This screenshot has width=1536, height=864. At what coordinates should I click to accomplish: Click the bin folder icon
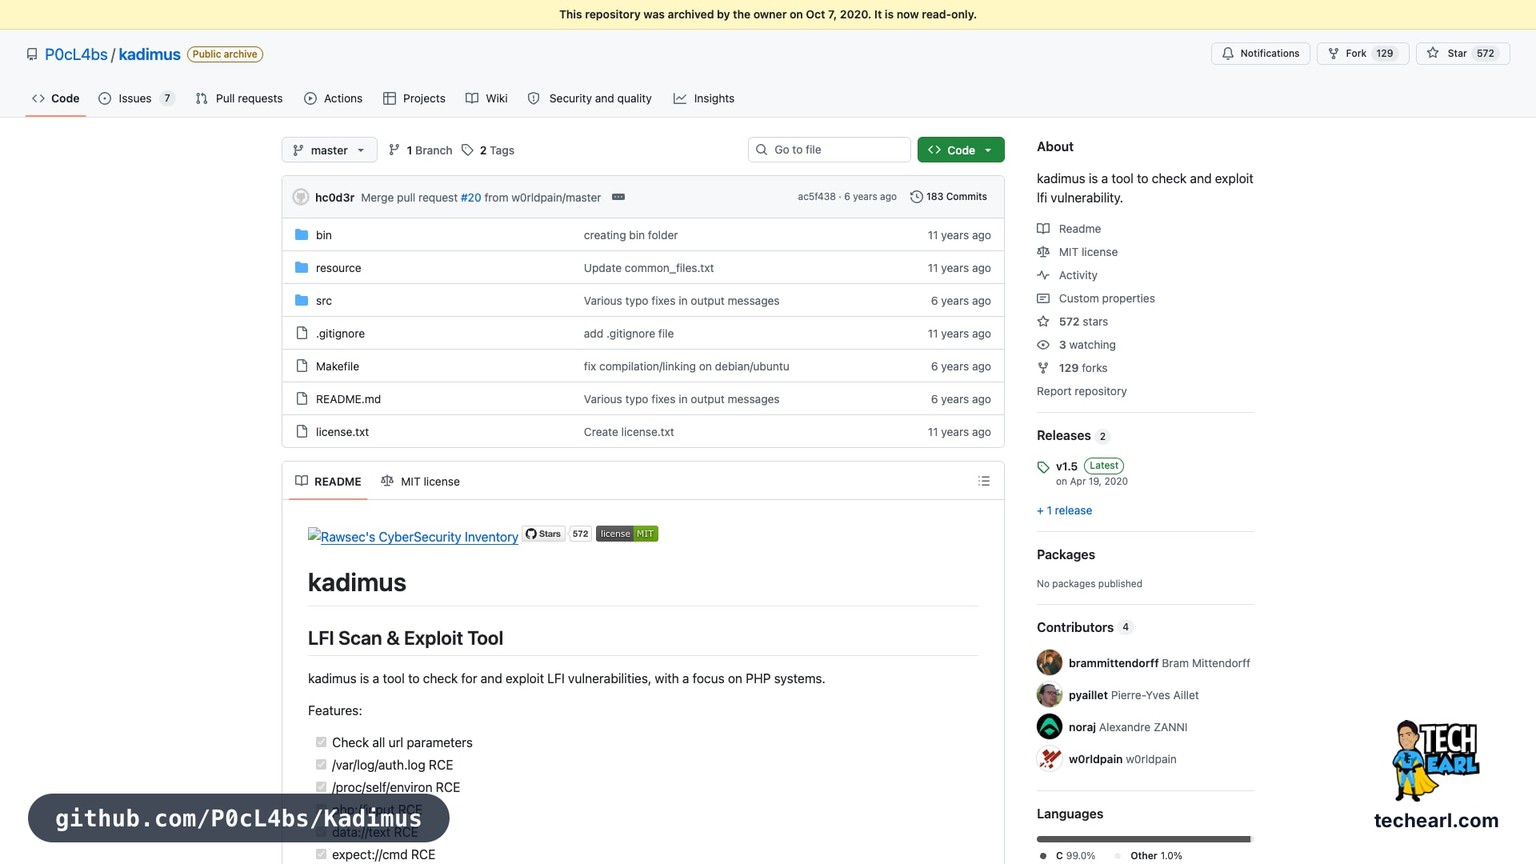coord(302,235)
